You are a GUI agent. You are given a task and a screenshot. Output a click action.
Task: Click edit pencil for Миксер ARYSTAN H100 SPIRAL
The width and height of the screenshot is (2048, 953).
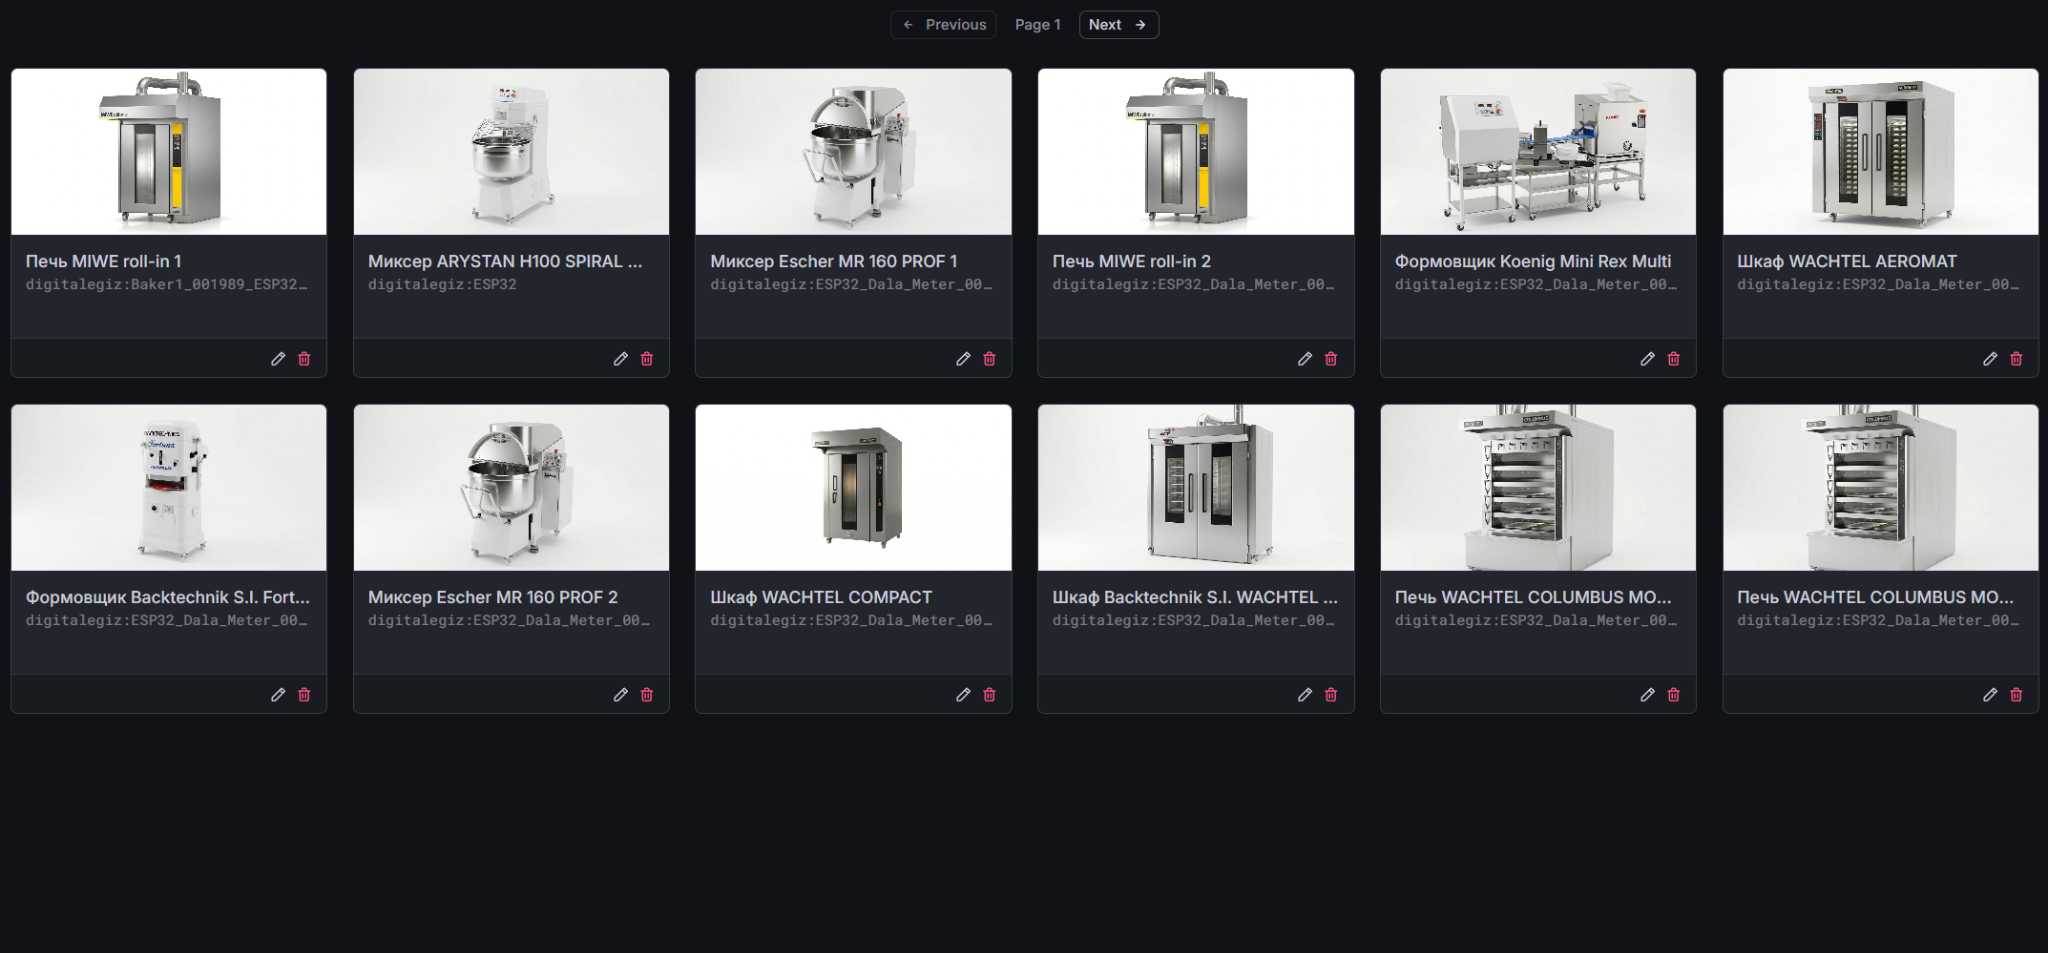[620, 359]
